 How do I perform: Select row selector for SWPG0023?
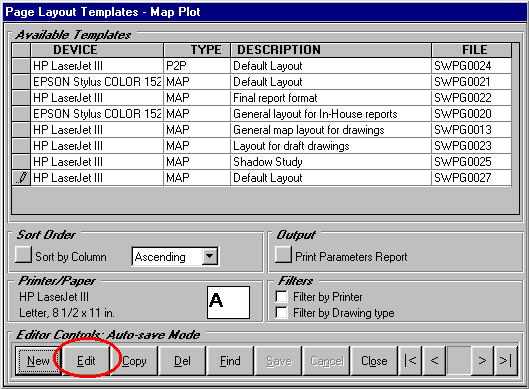(21, 146)
